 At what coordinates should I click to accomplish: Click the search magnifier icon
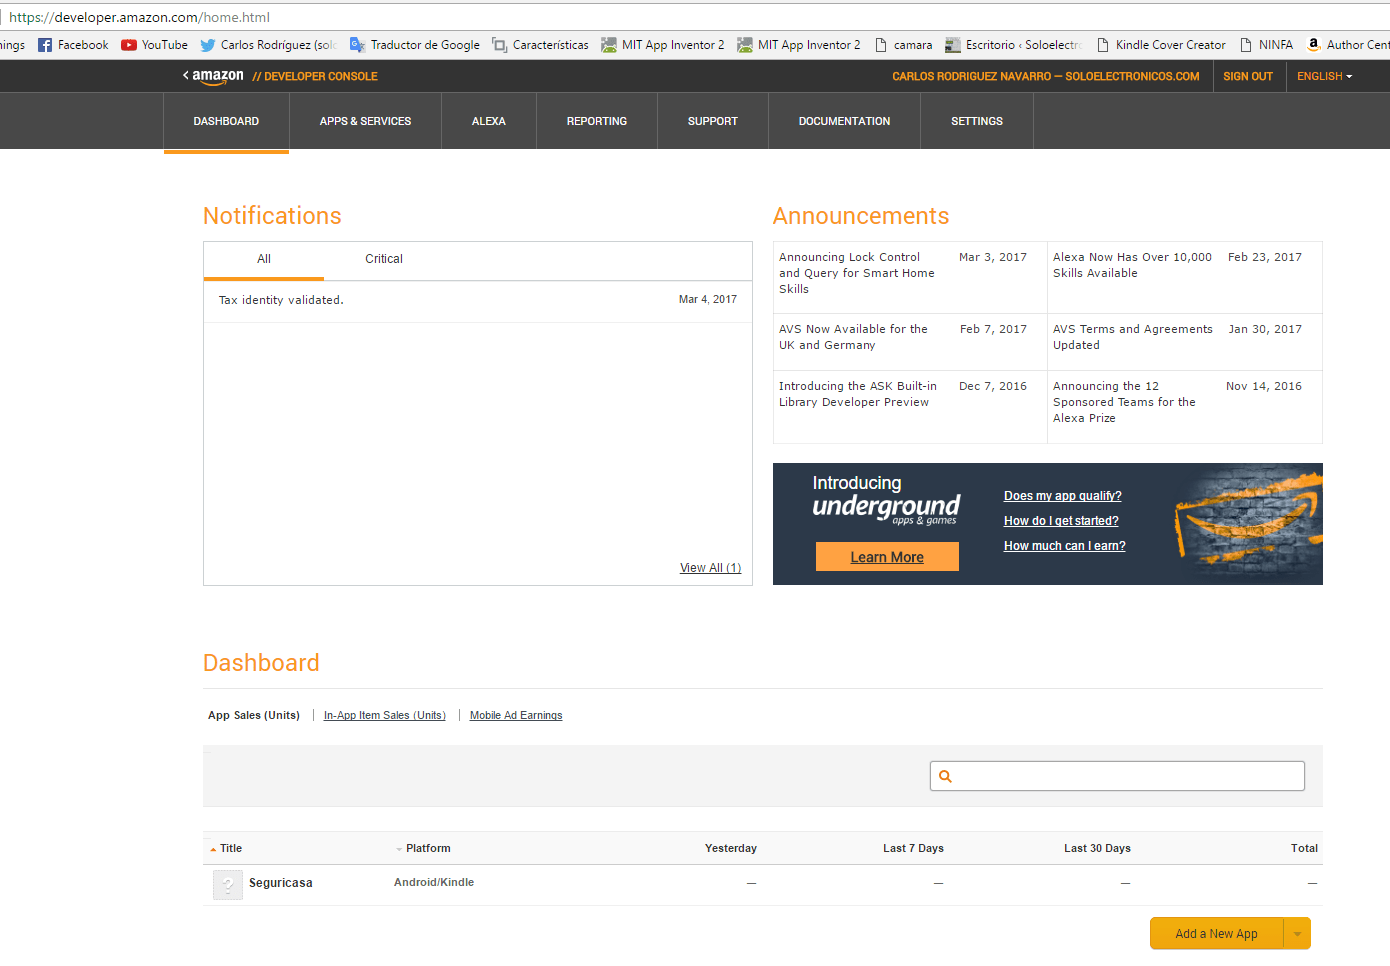click(x=945, y=776)
